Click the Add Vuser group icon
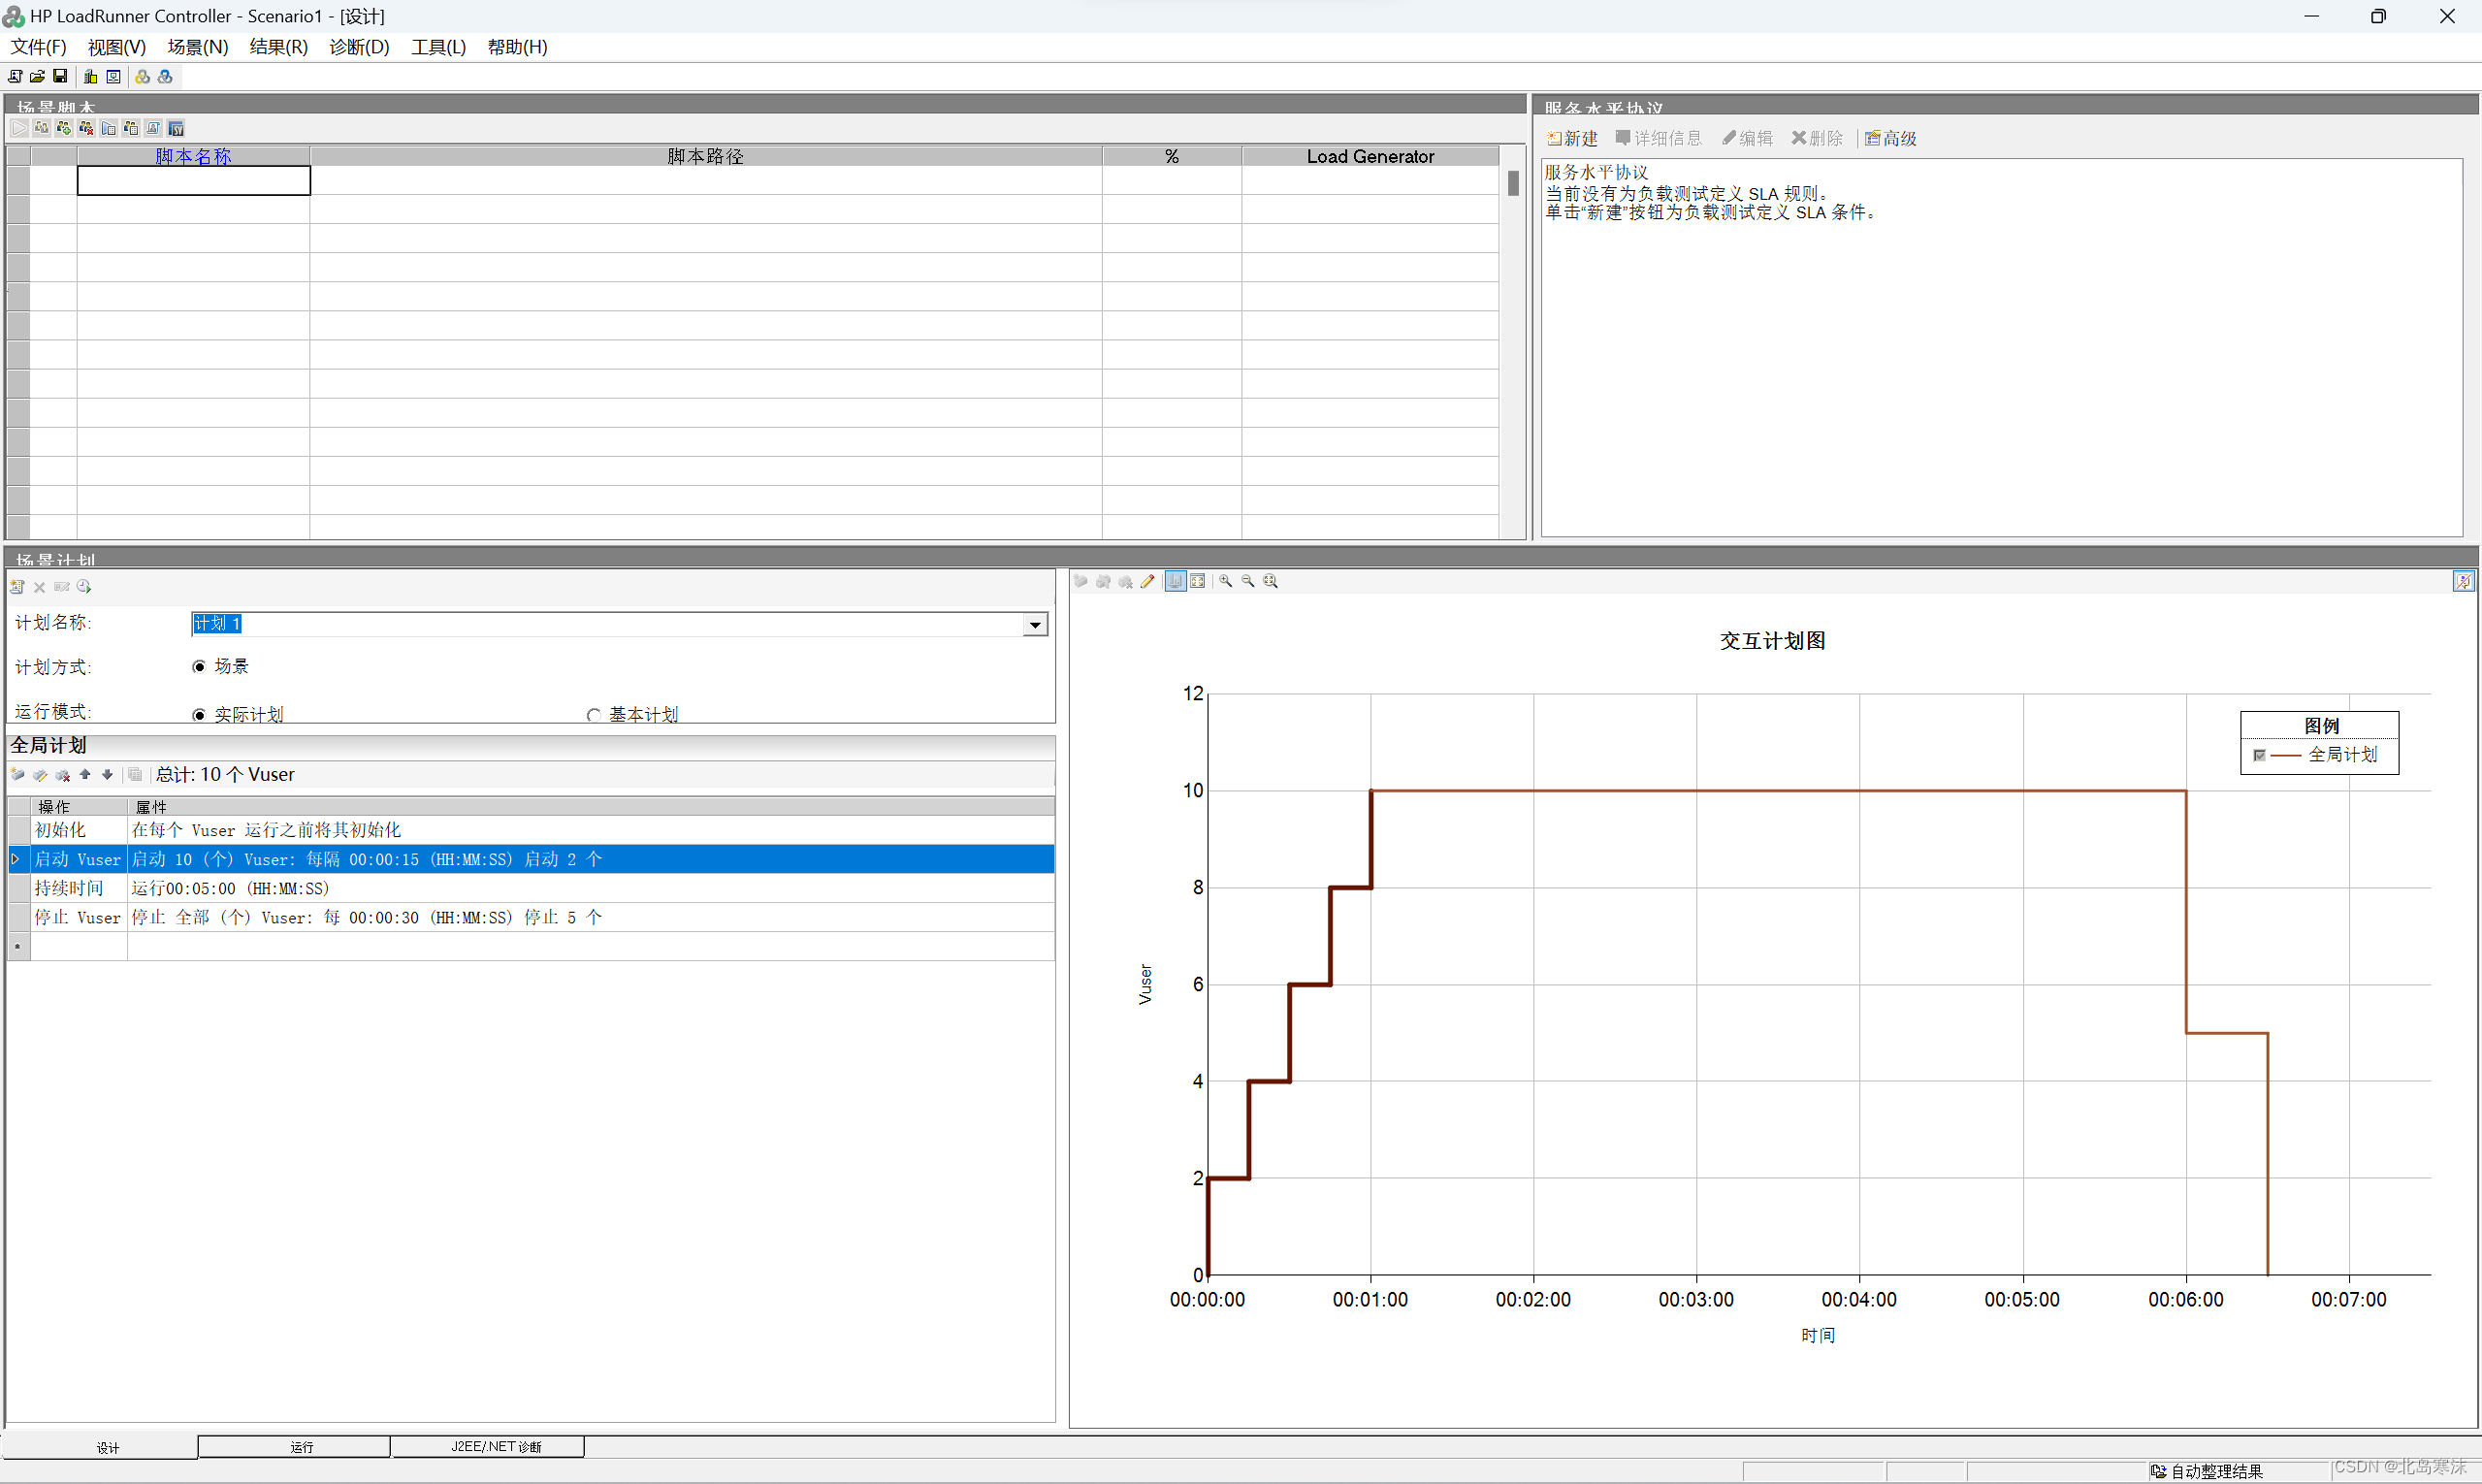Viewport: 2482px width, 1484px height. tap(63, 128)
